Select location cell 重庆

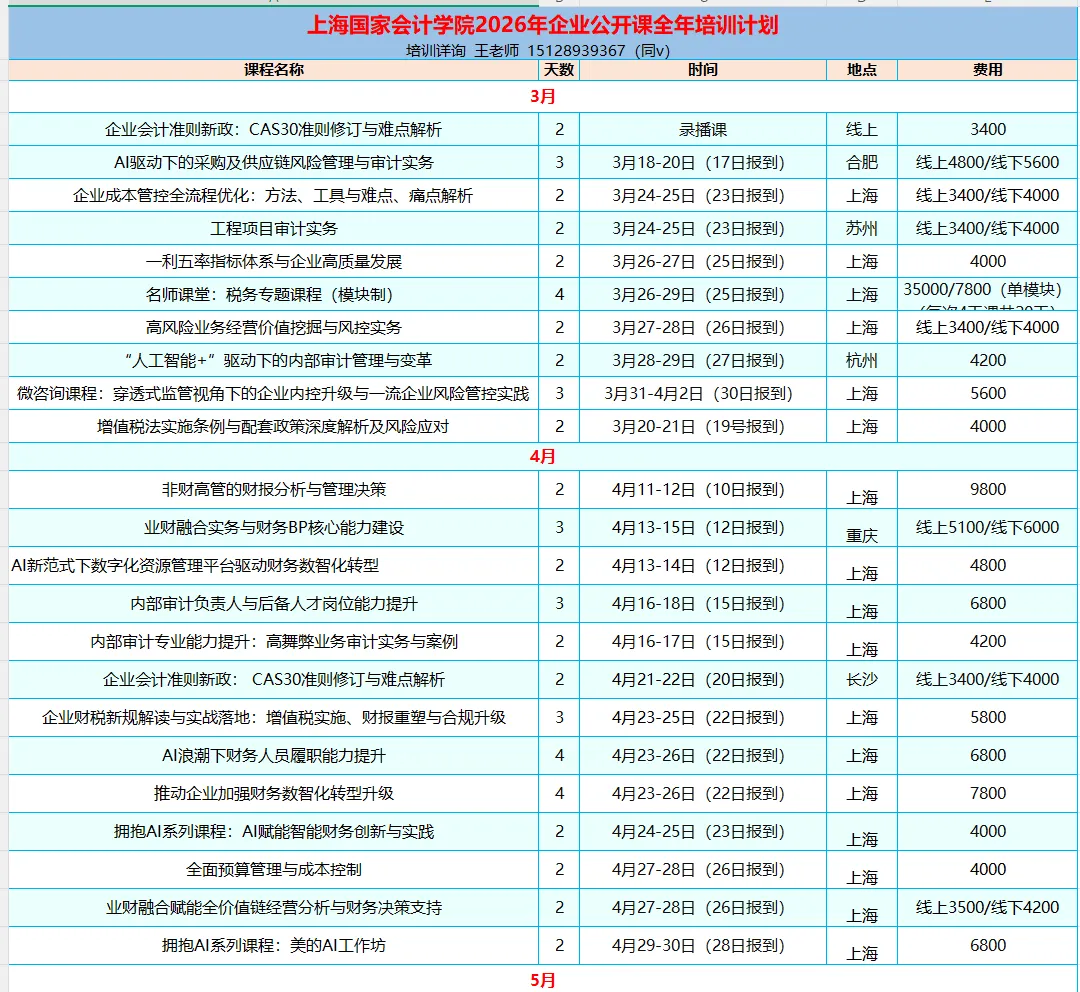(862, 528)
